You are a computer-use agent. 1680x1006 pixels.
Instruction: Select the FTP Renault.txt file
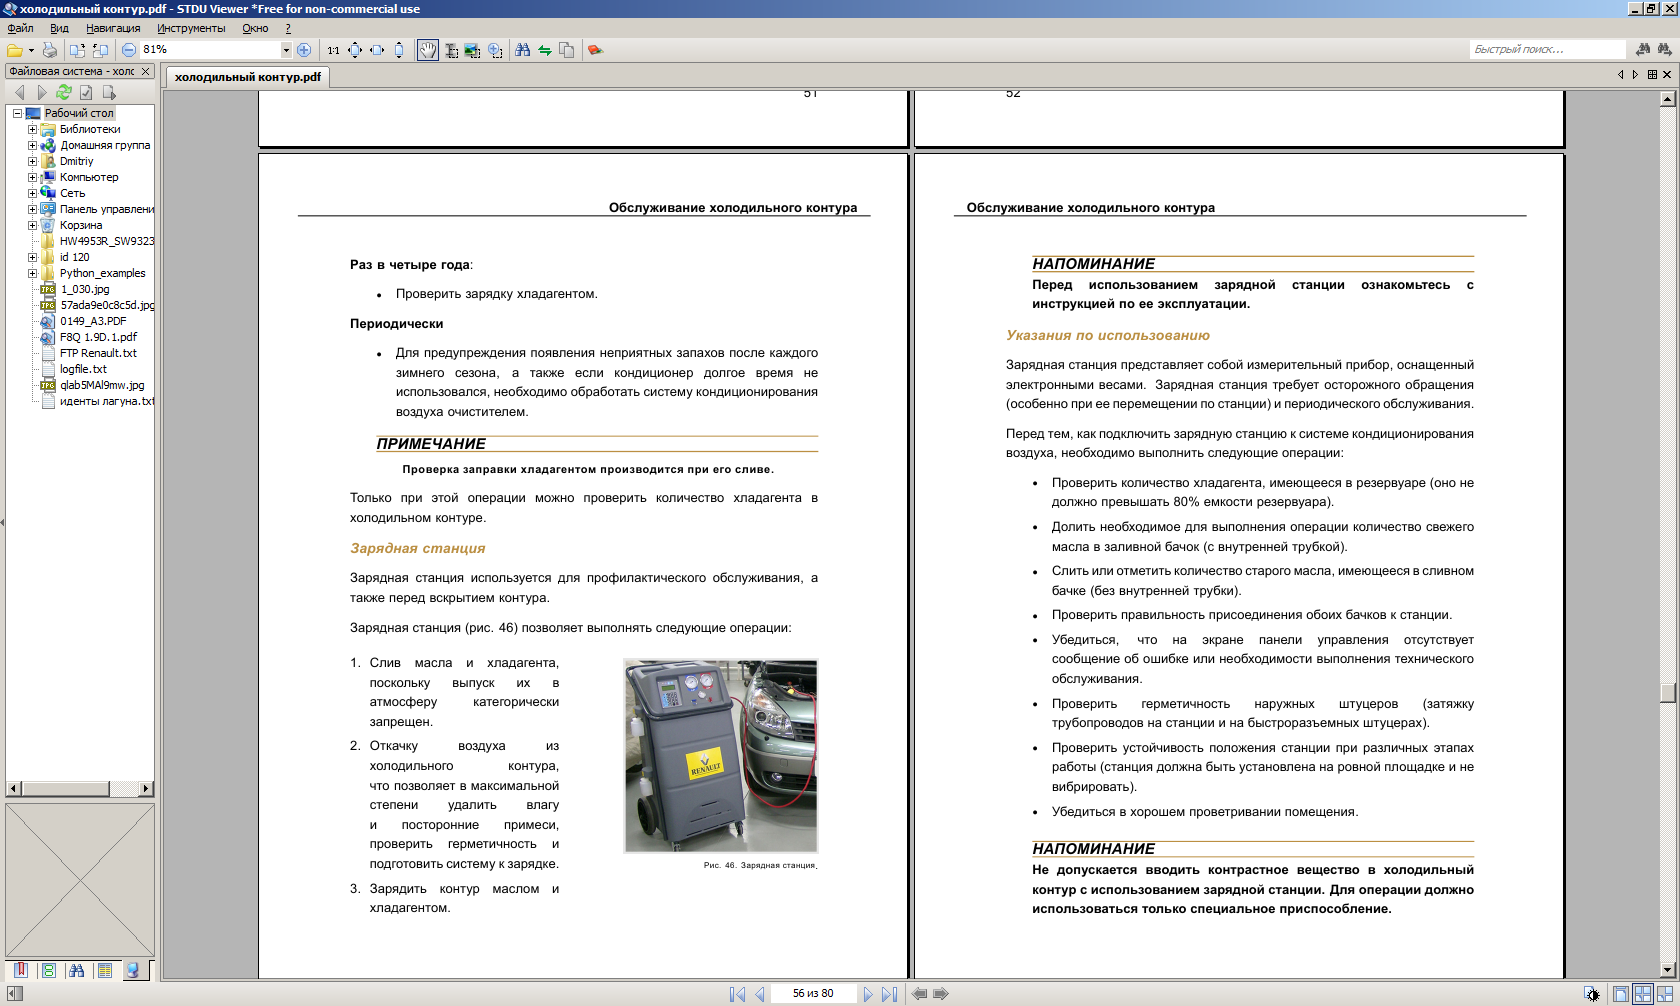[98, 353]
